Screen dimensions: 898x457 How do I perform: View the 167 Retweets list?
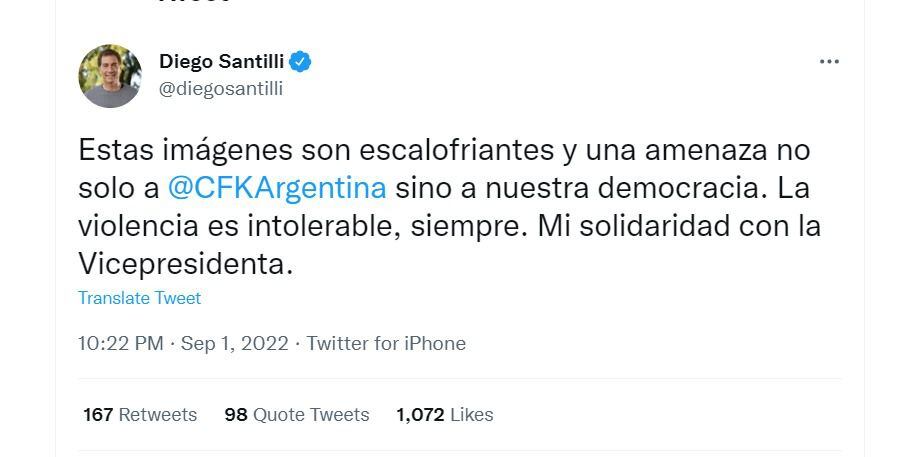tap(140, 414)
